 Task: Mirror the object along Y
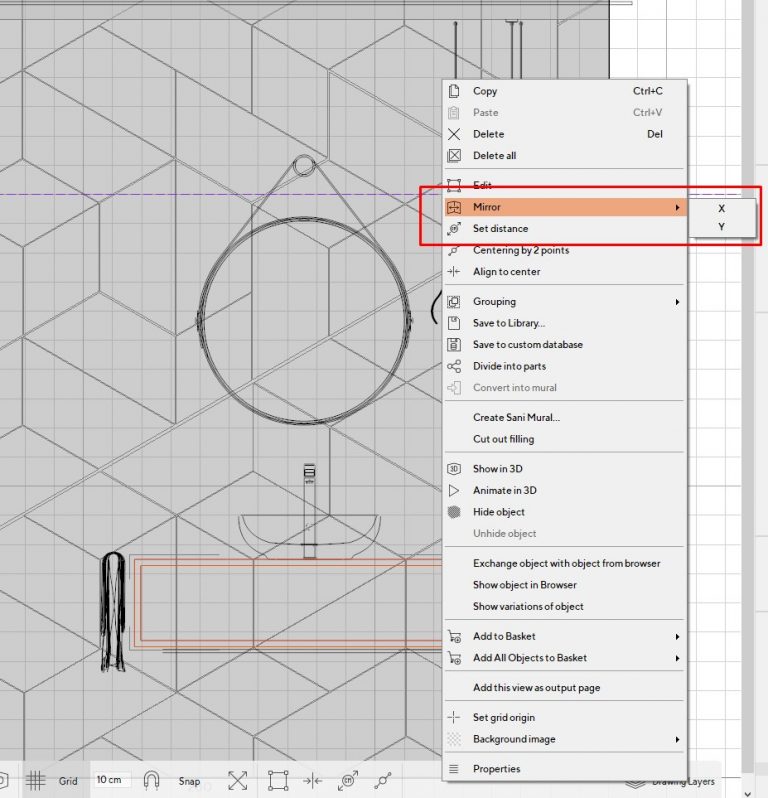pyautogui.click(x=721, y=227)
